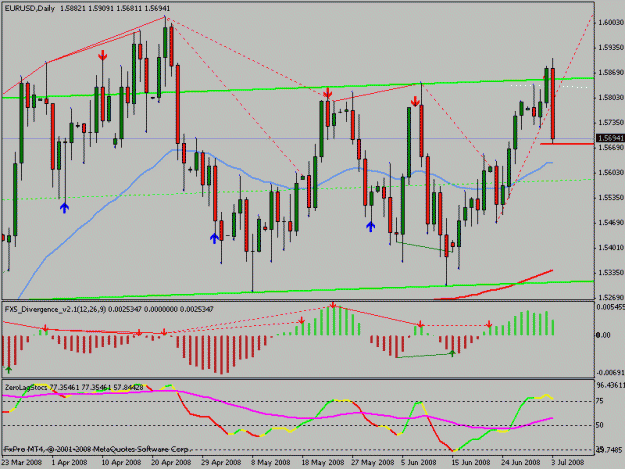The width and height of the screenshot is (625, 469).
Task: Click the 75 level on the stochastic scale
Action: [600, 401]
